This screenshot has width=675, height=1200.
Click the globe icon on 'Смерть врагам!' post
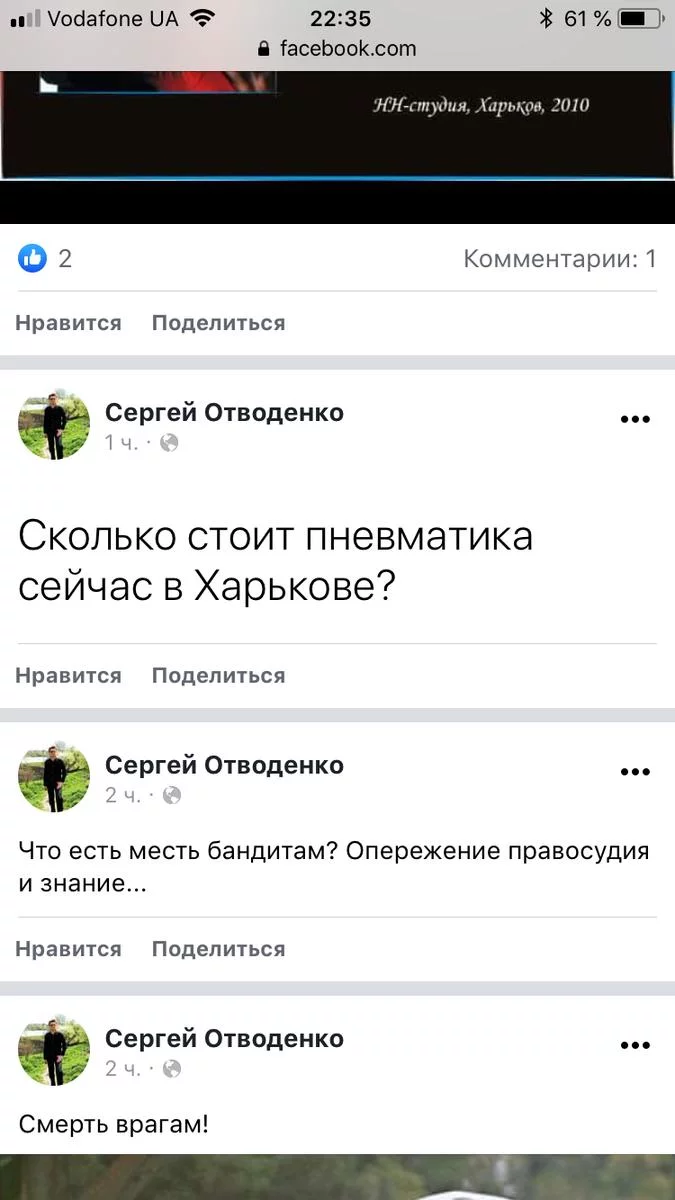[x=172, y=1069]
